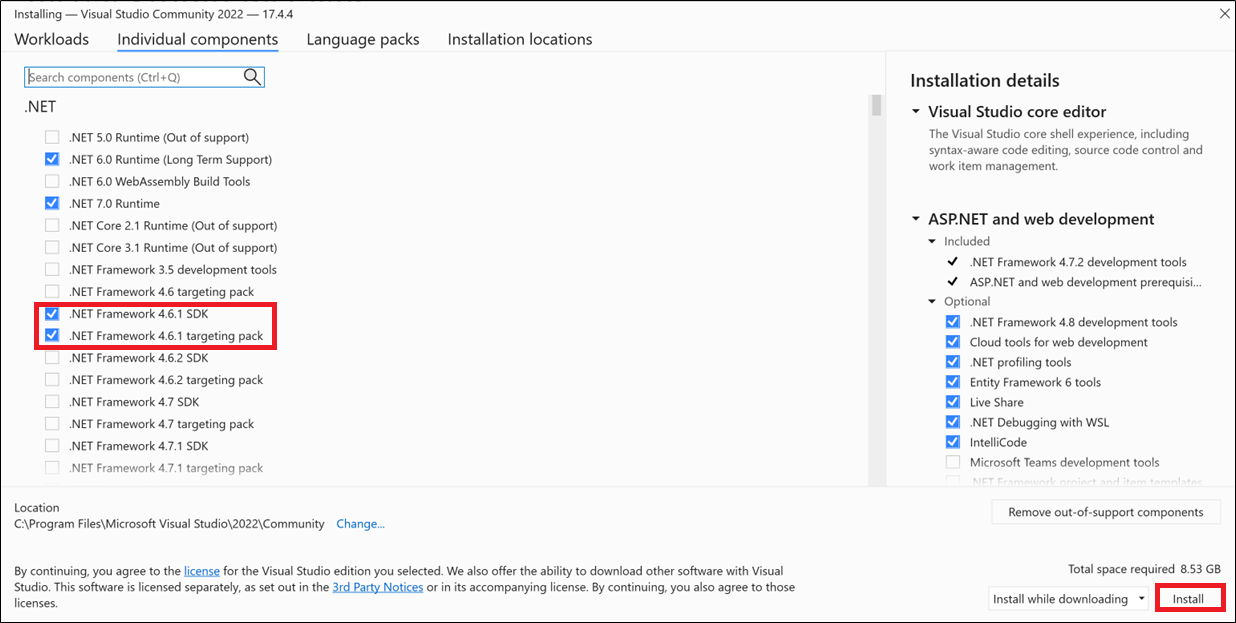Disable .NET profiling tools option
Image resolution: width=1236 pixels, height=623 pixels.
(x=952, y=362)
